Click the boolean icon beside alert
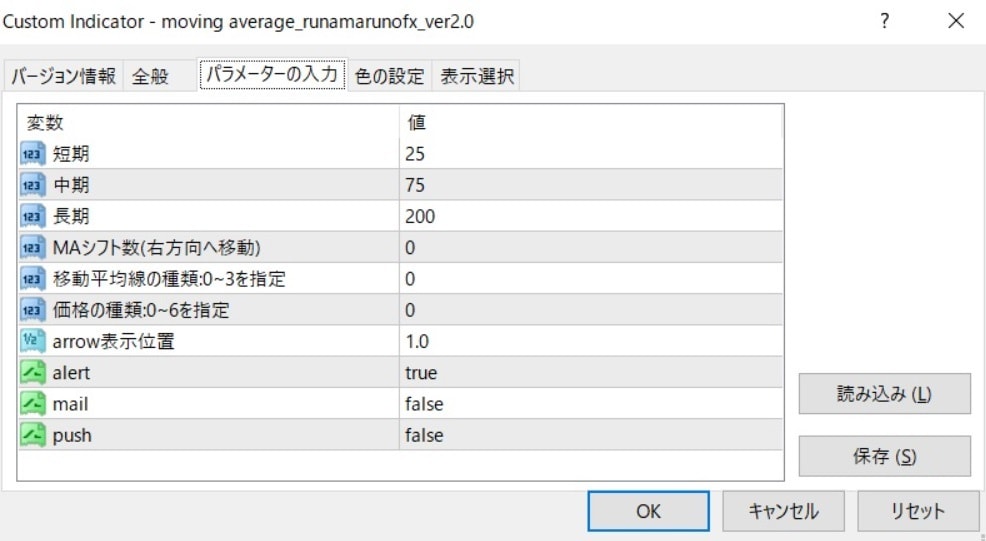The image size is (986, 541). (33, 372)
